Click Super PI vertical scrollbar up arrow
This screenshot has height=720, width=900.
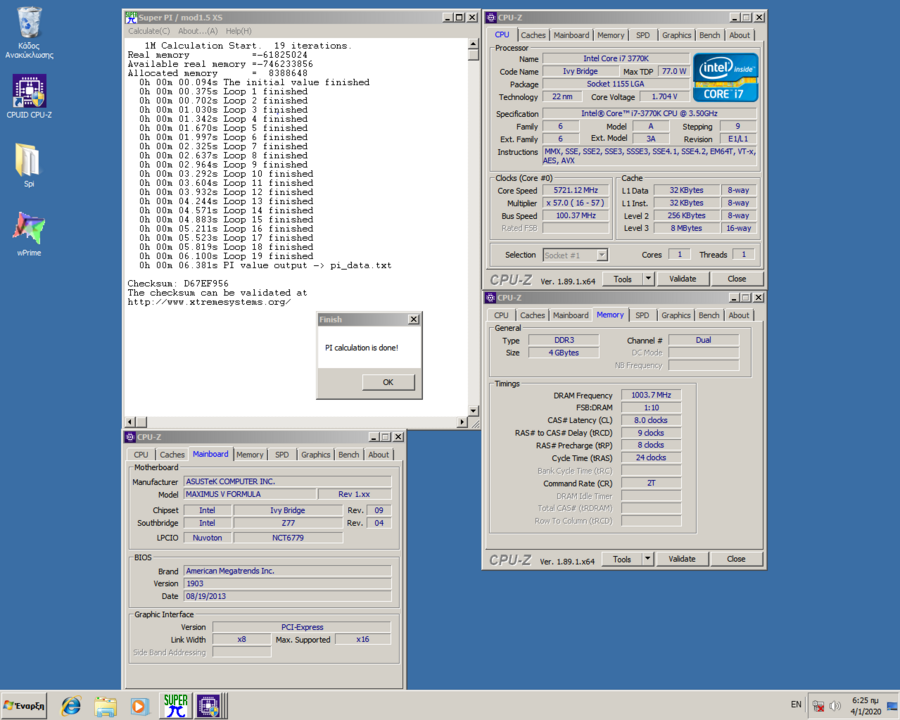tap(474, 44)
